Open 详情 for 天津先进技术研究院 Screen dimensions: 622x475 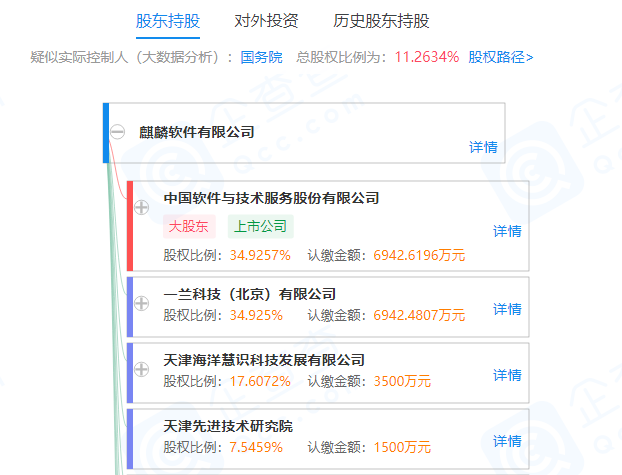507,441
